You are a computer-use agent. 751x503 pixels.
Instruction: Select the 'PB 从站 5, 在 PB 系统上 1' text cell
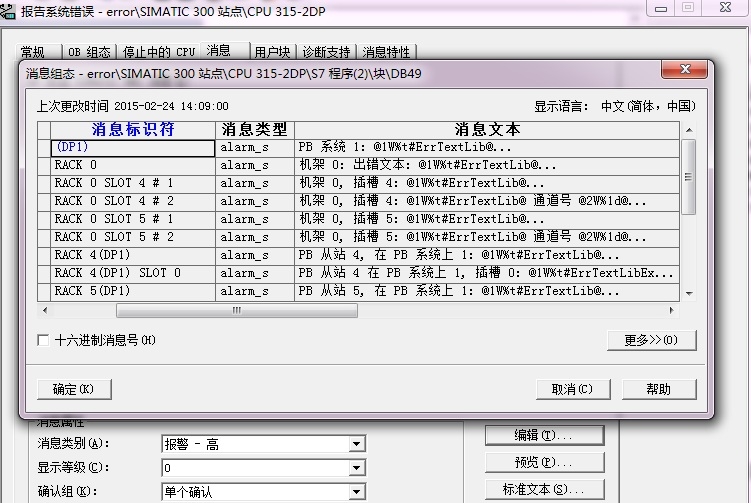[487, 291]
